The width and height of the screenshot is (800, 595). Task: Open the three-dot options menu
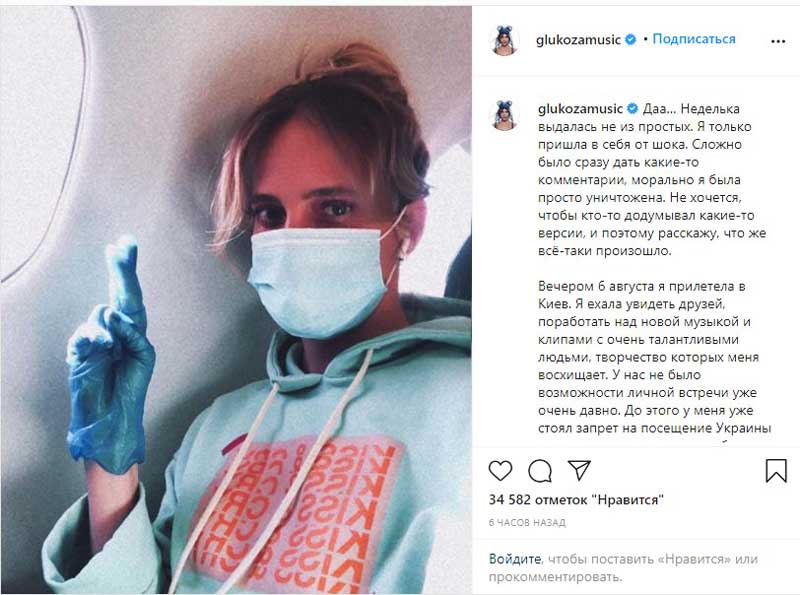(778, 41)
